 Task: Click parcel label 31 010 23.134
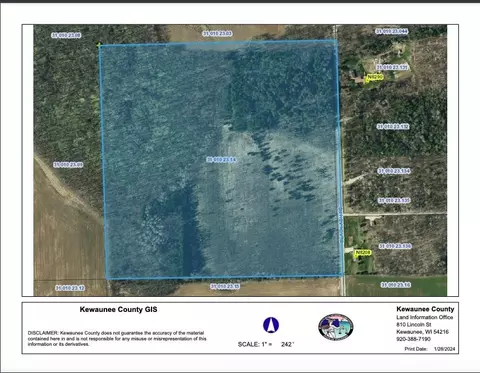click(x=394, y=171)
